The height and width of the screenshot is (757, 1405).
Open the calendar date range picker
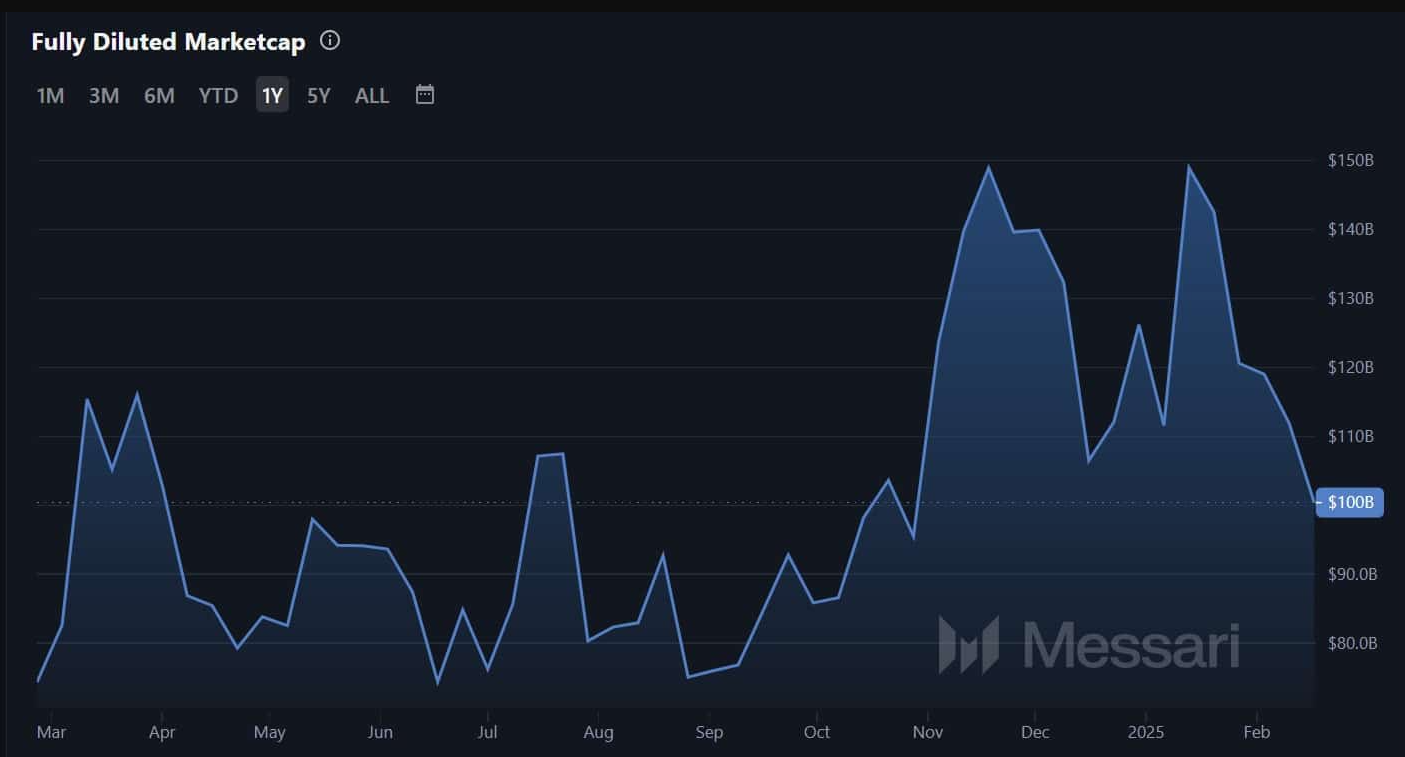coord(425,95)
